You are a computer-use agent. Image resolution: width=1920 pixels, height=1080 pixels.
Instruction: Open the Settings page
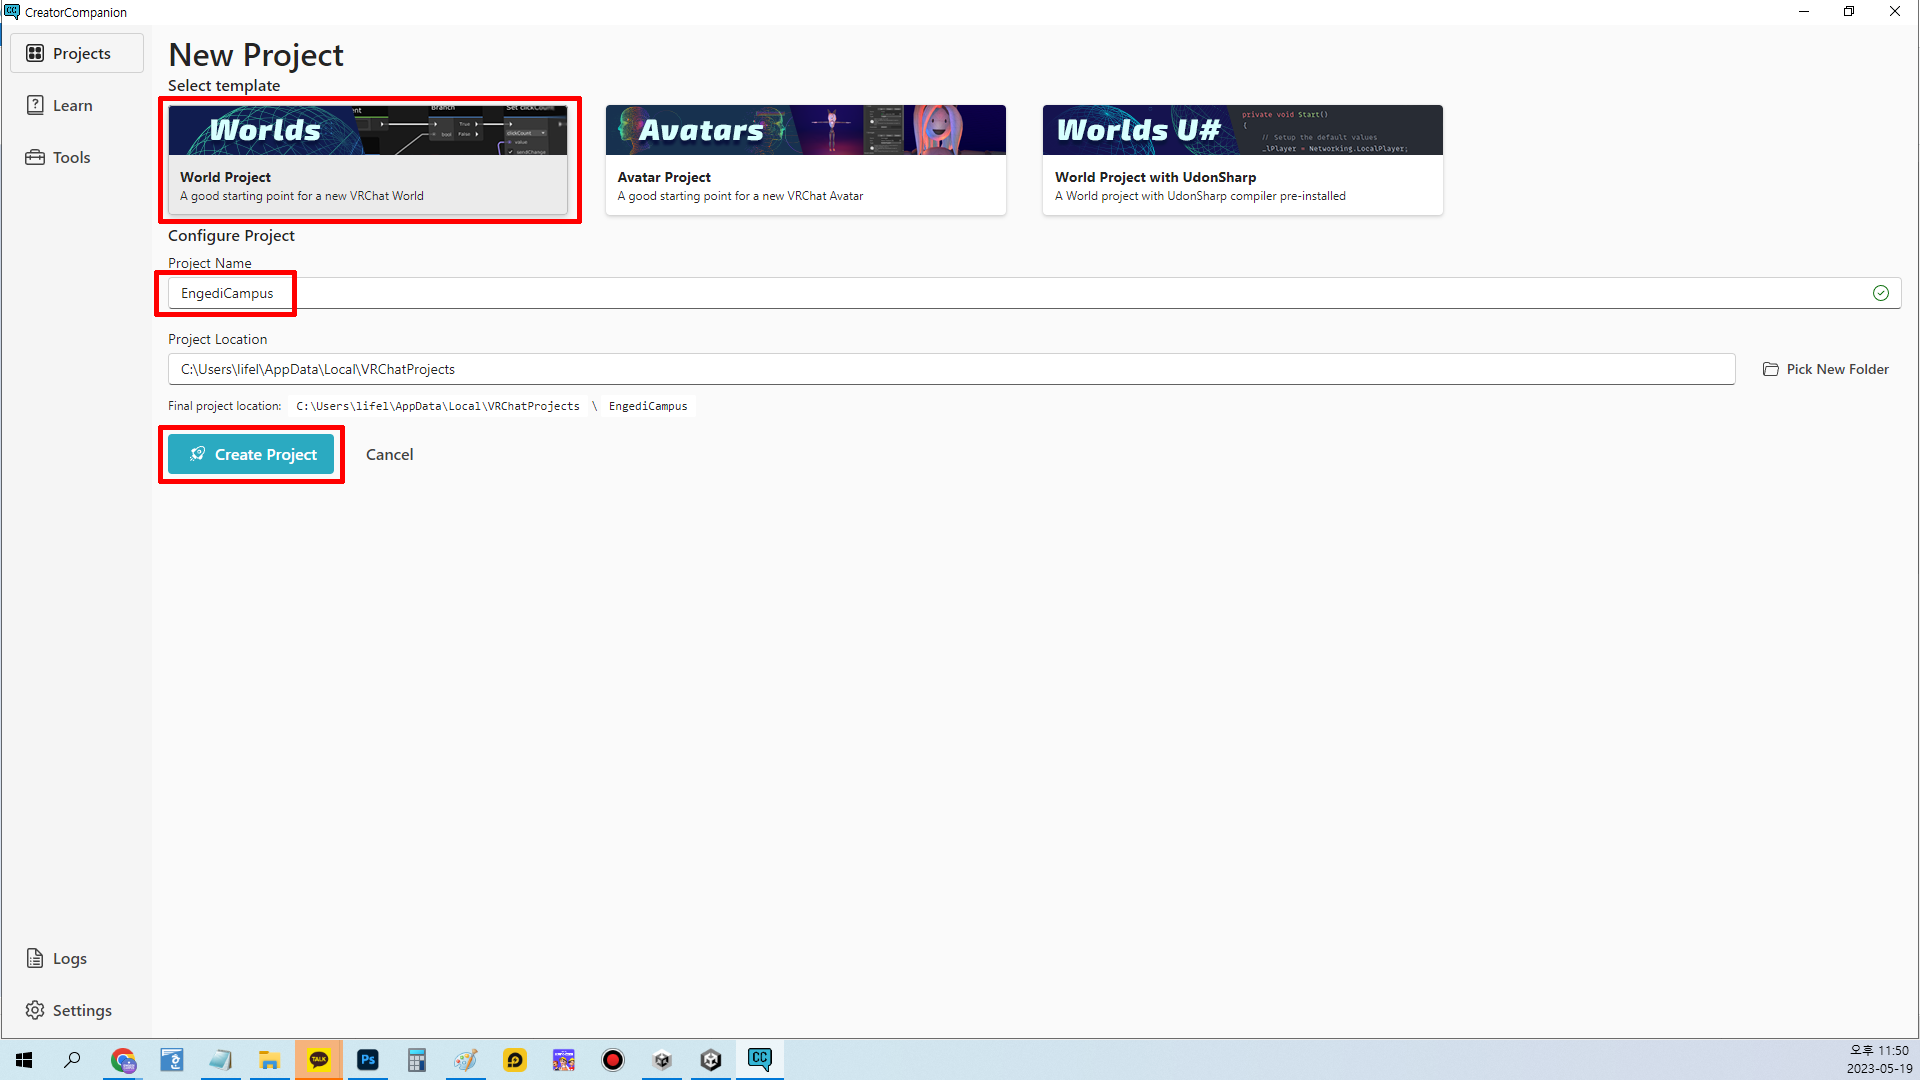69,1010
